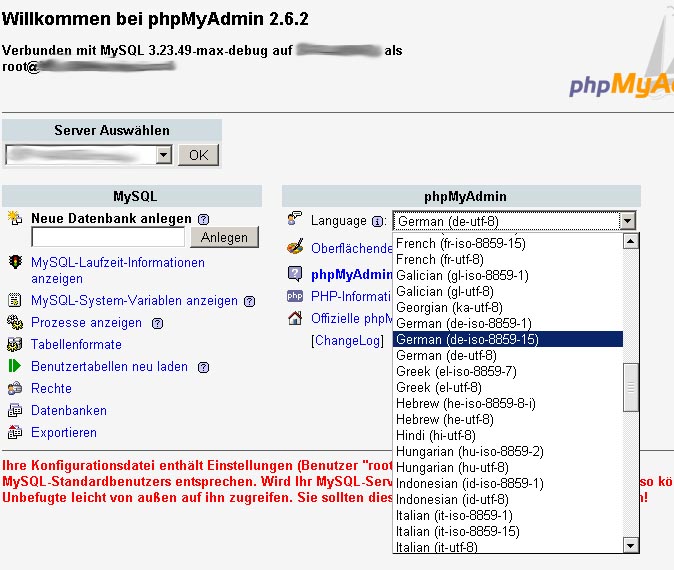This screenshot has height=570, width=674.
Task: Select Hungarian (hu-iso-8859-2) language
Action: 508,451
